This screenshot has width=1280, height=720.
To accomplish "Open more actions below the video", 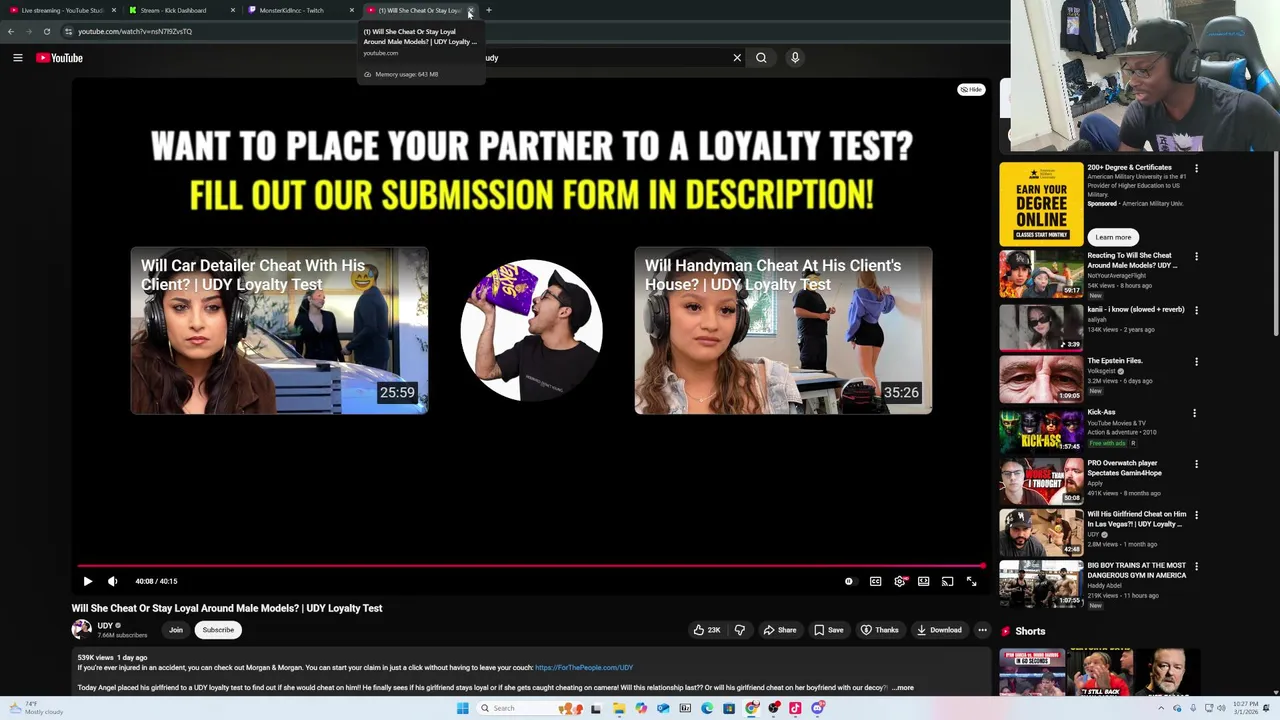I will [982, 630].
